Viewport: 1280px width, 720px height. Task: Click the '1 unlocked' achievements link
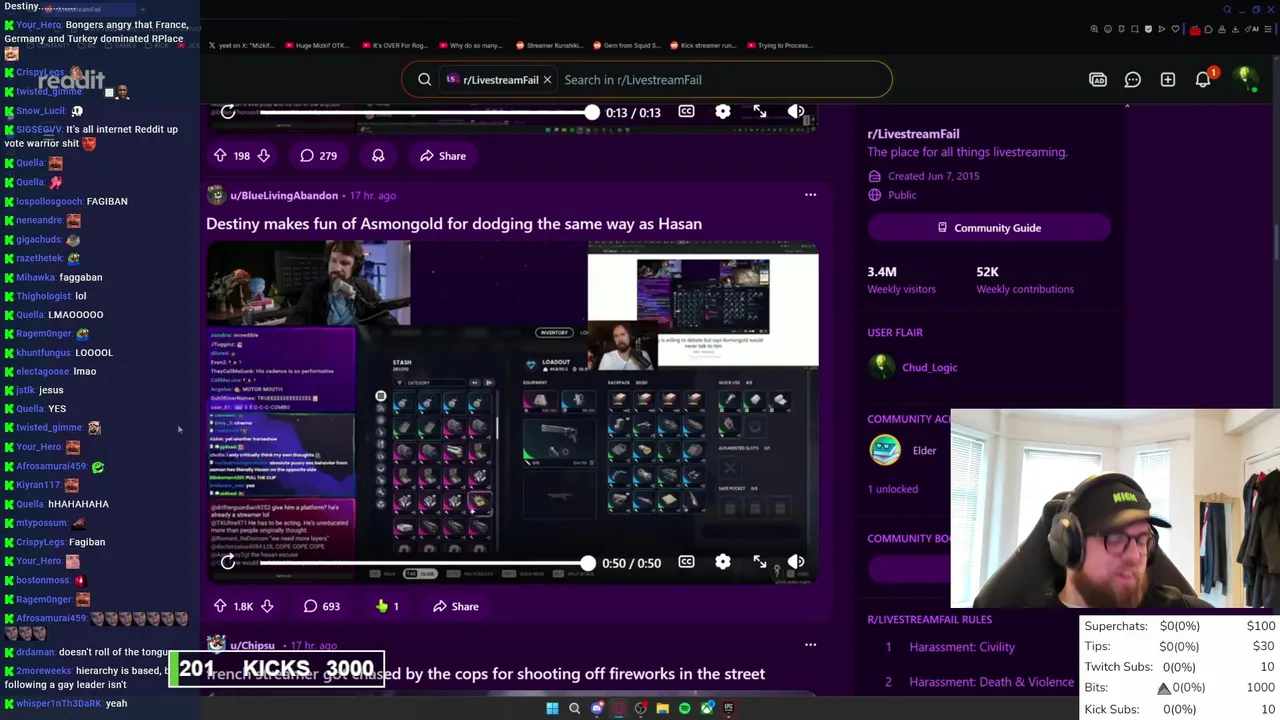(892, 489)
